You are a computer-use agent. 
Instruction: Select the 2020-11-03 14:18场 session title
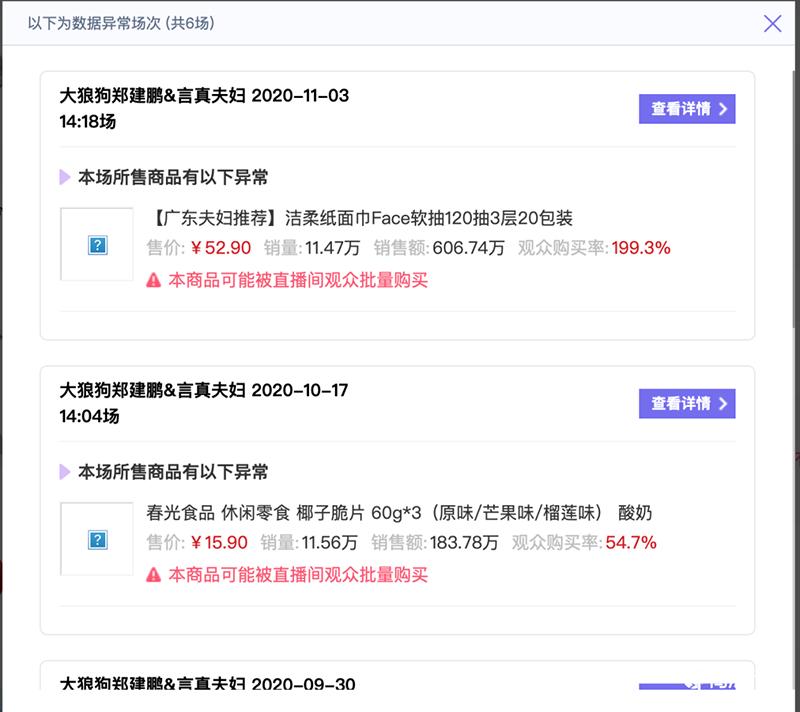tap(204, 108)
